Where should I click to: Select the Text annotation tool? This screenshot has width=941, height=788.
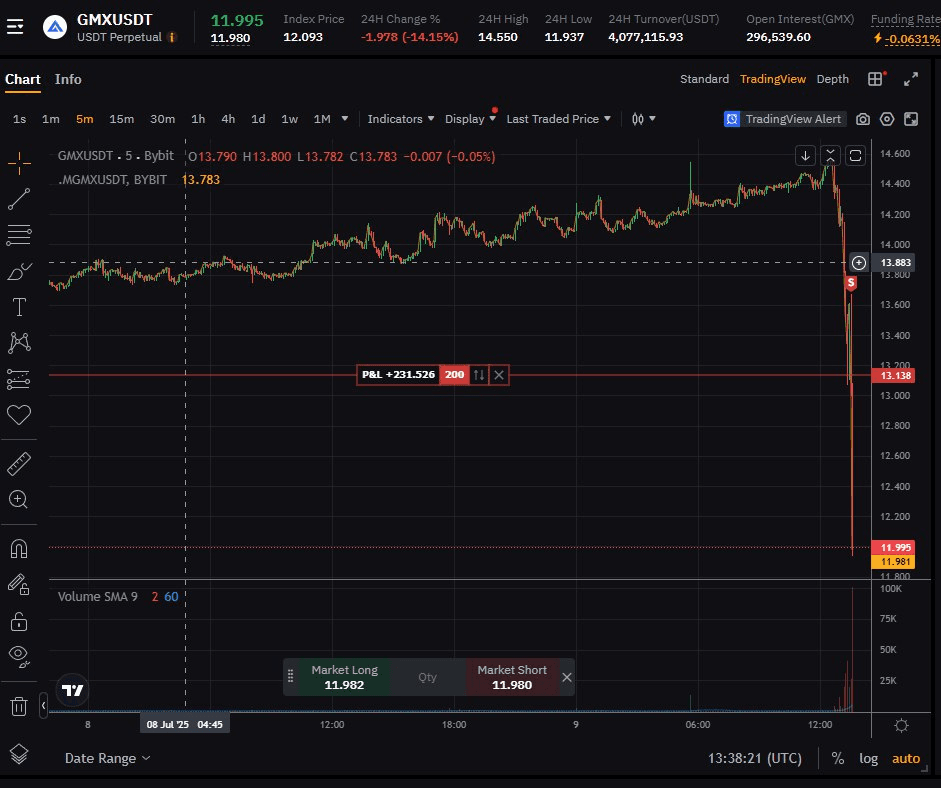click(19, 307)
